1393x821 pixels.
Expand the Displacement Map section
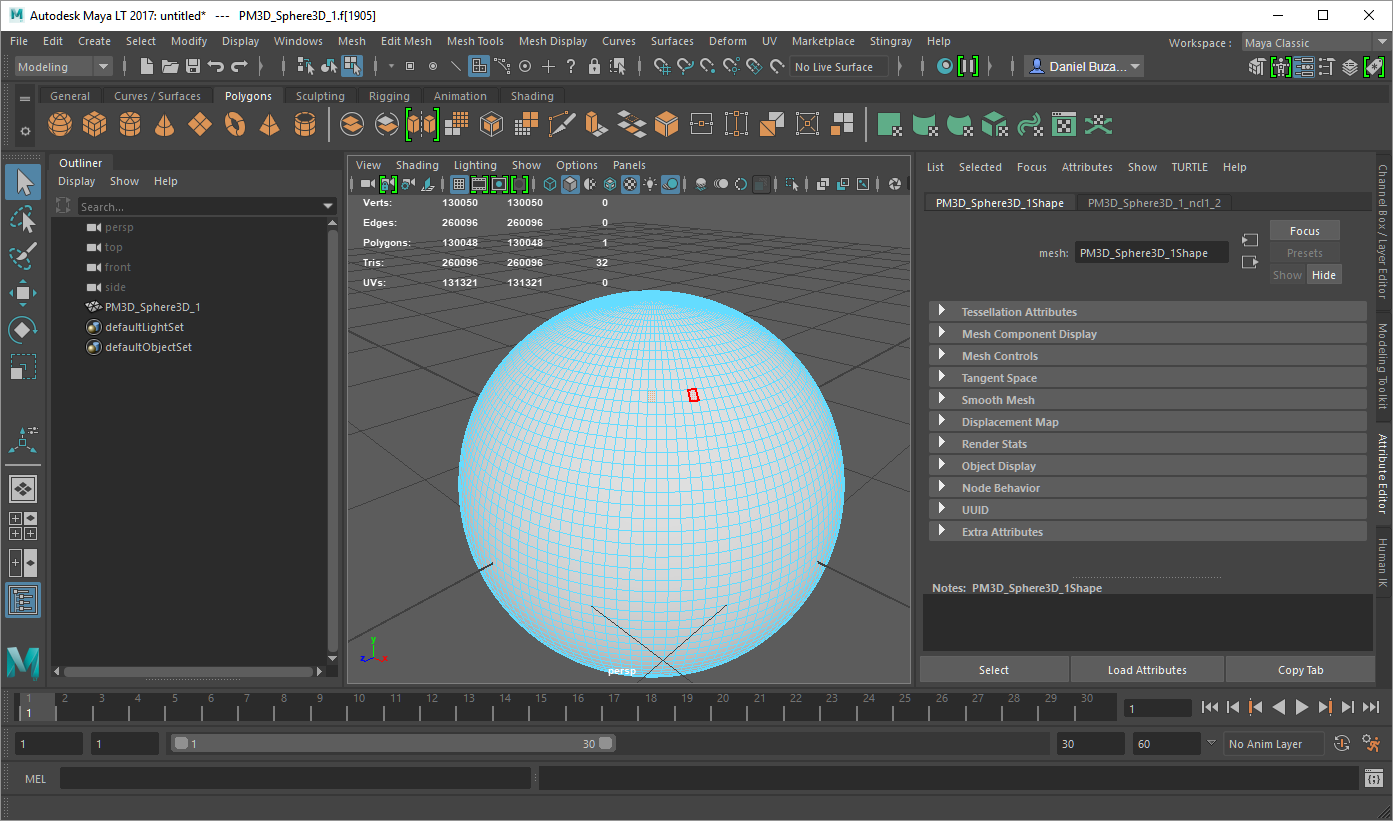[x=1148, y=422]
